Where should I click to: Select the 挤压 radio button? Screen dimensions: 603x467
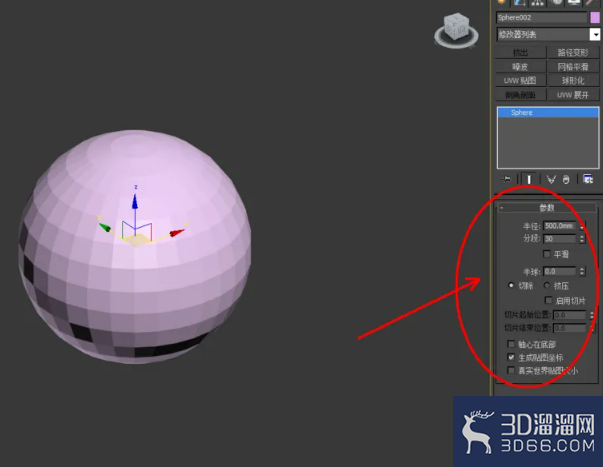547,285
